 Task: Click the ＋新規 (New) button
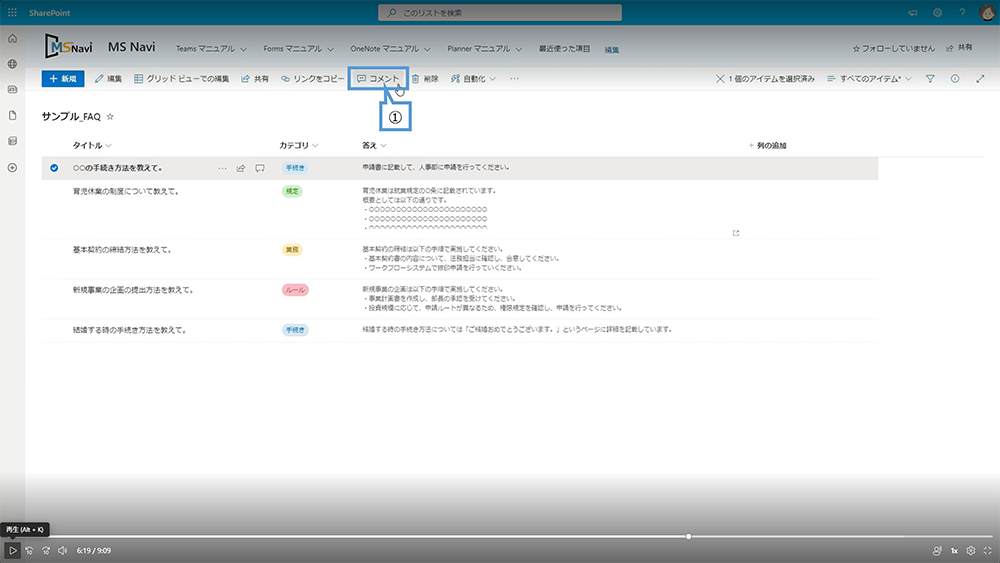tap(62, 78)
